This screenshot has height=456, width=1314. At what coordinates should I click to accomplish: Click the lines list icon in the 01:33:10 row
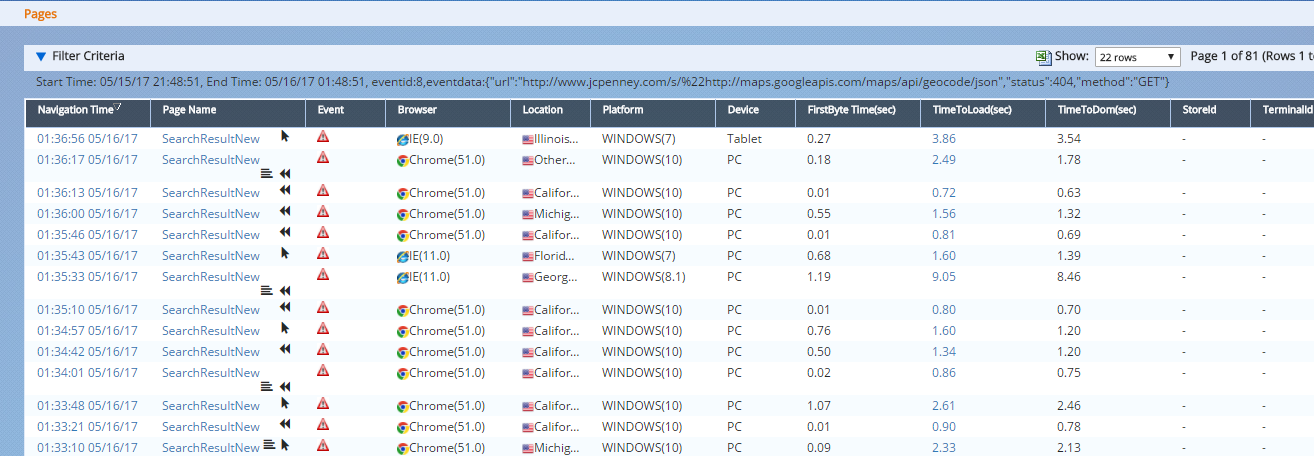268,445
